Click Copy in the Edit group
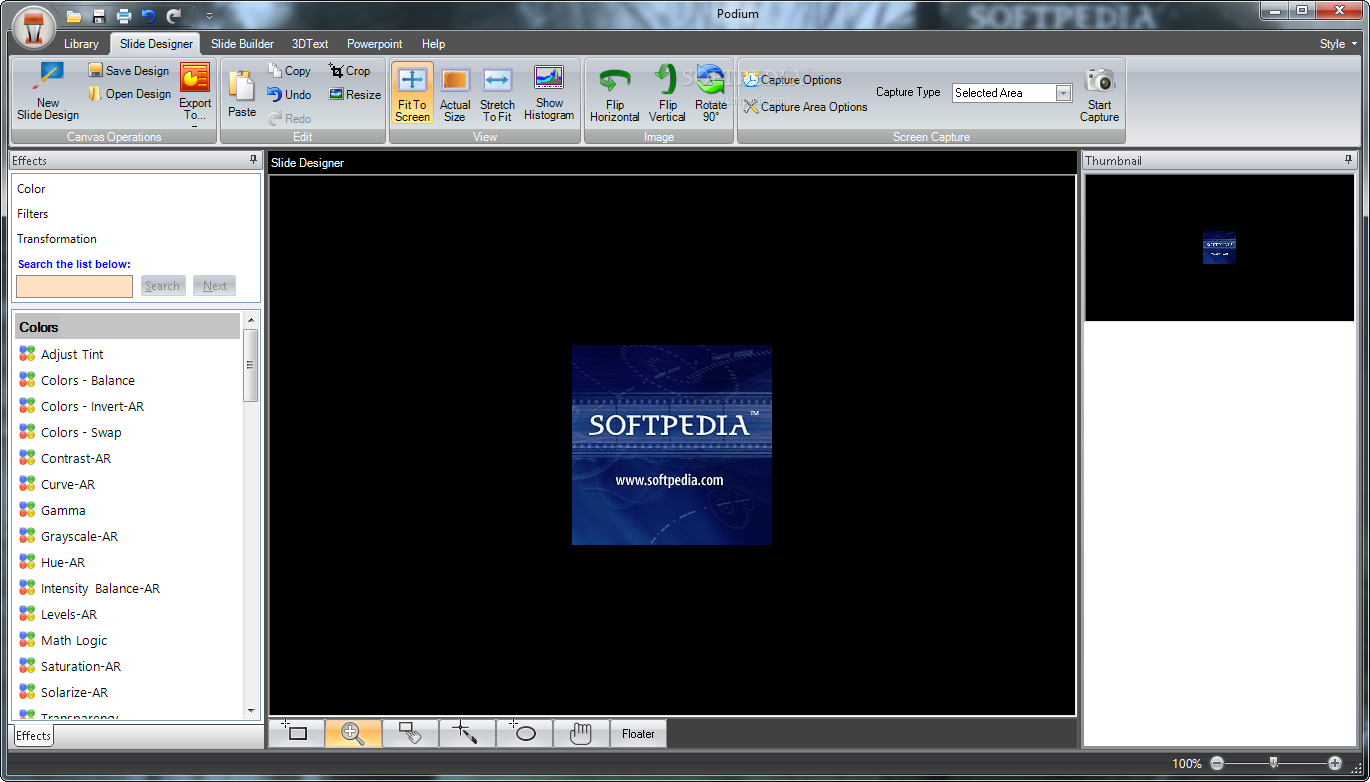 click(290, 71)
